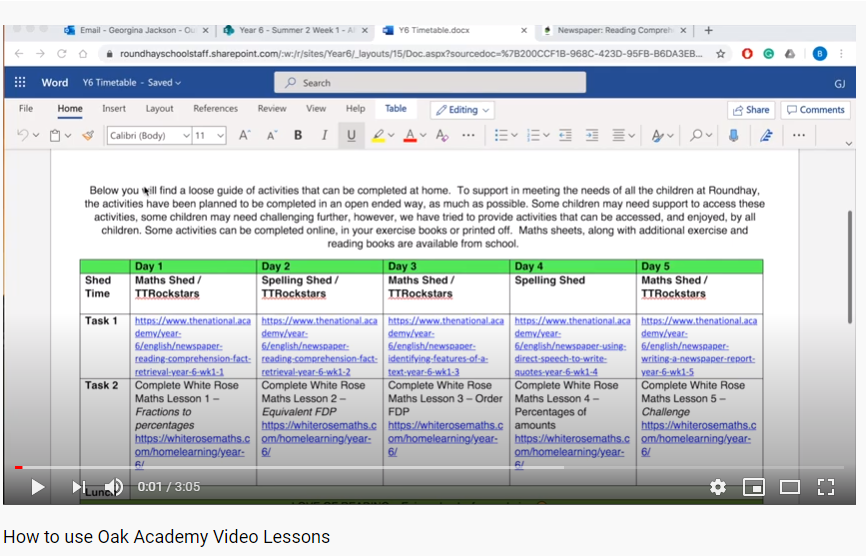Click the red Opera-style extension icon
This screenshot has height=556, width=866.
click(x=747, y=54)
